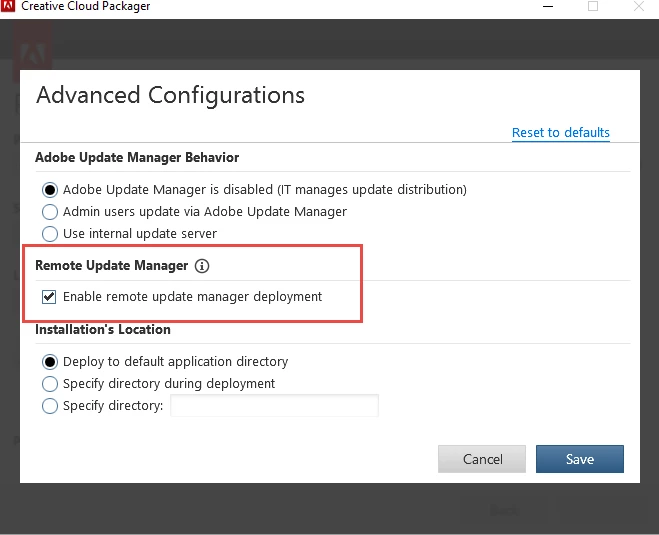Click Adobe Update Manager Behavior section heading
The height and width of the screenshot is (535, 659).
point(137,158)
